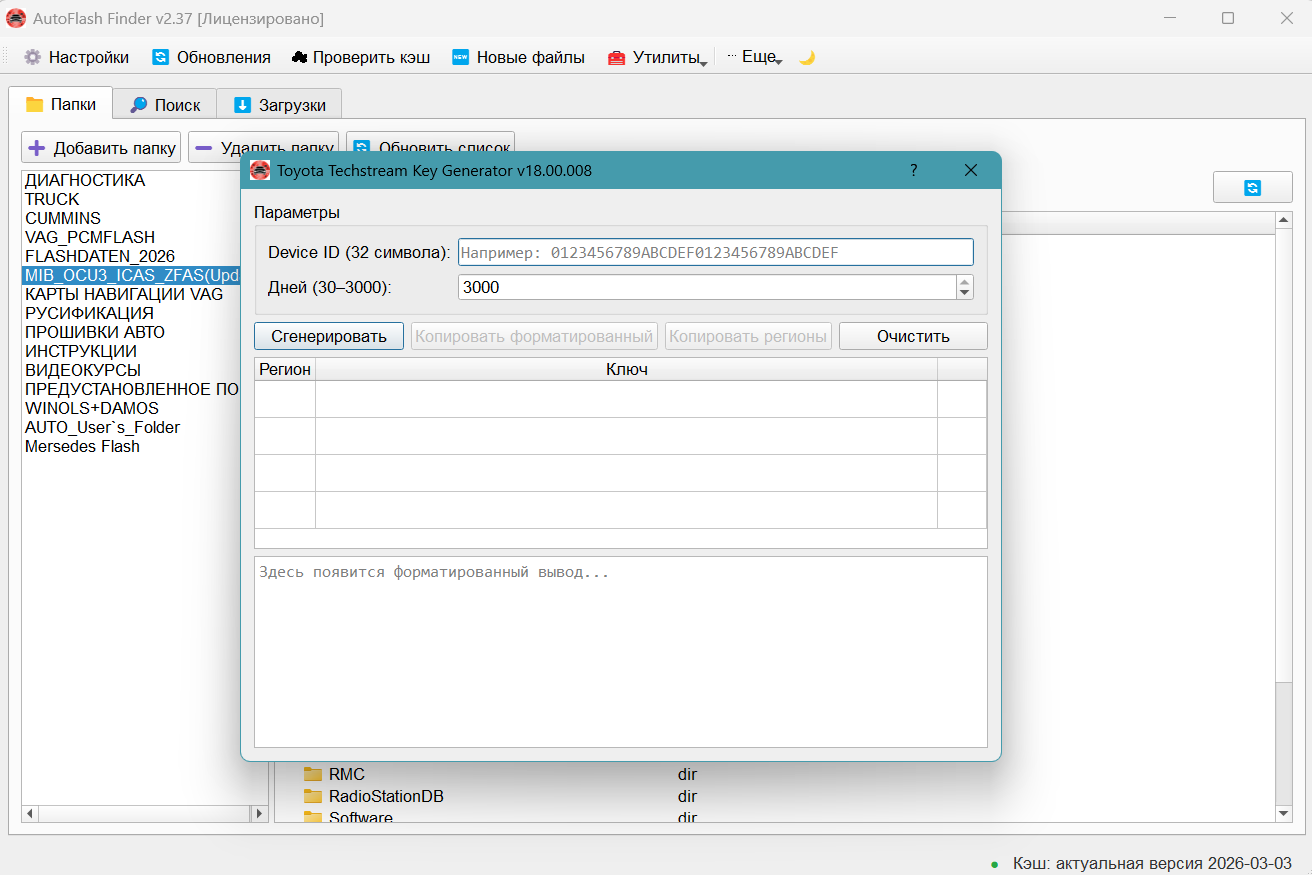Open Новые файлы from toolbar
The height and width of the screenshot is (875, 1312).
(518, 57)
